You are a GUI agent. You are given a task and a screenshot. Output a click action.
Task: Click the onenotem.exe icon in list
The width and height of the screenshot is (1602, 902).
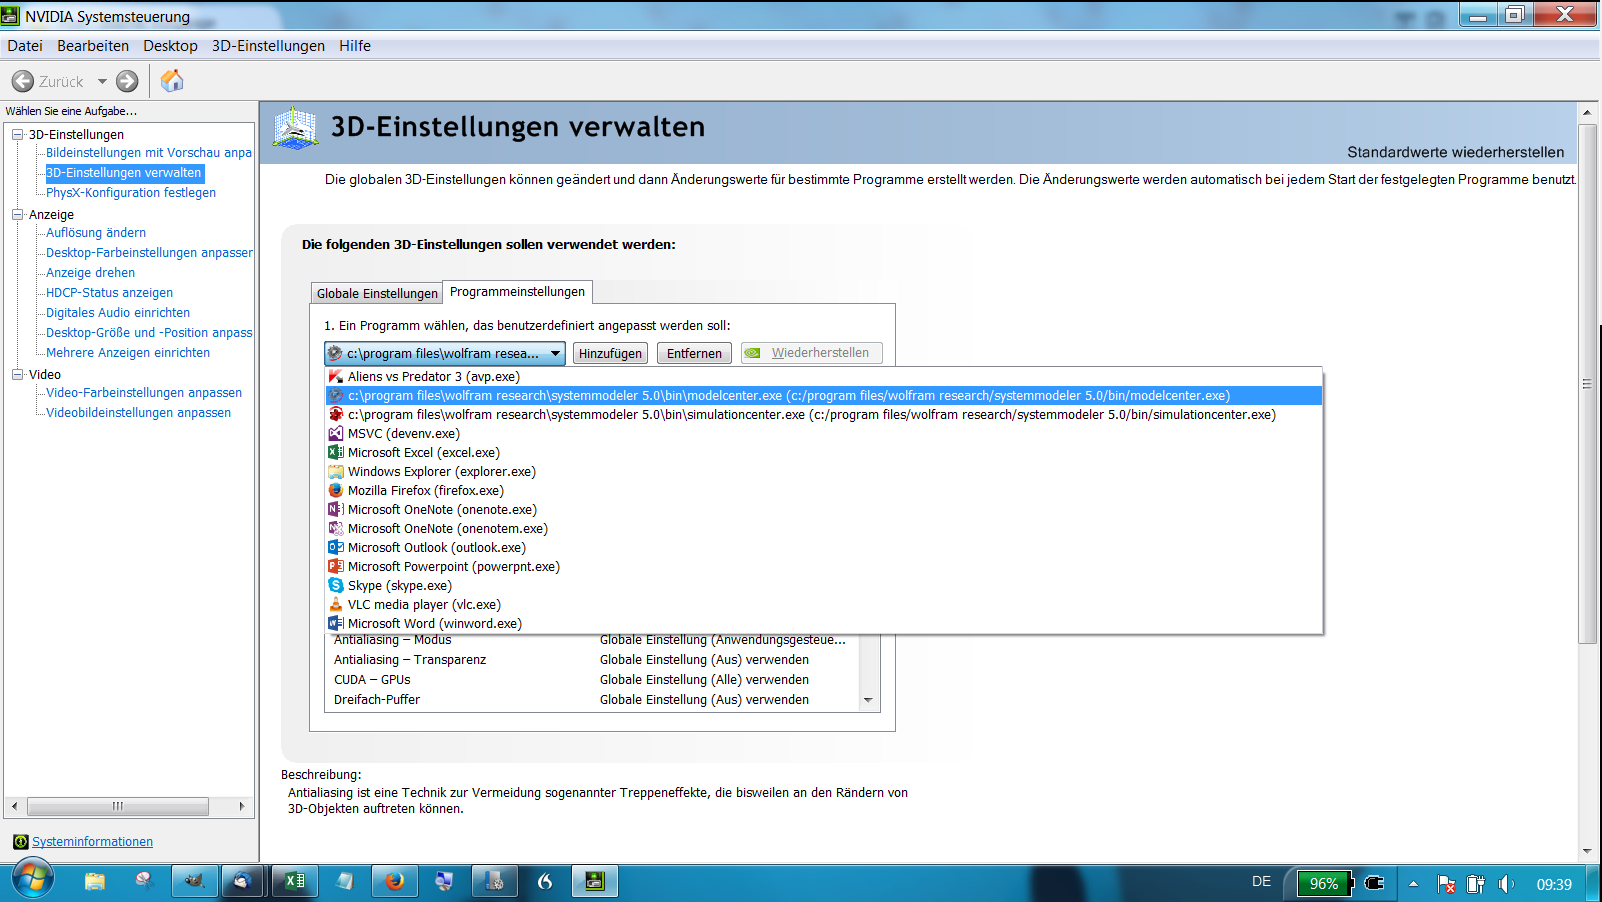pyautogui.click(x=336, y=529)
